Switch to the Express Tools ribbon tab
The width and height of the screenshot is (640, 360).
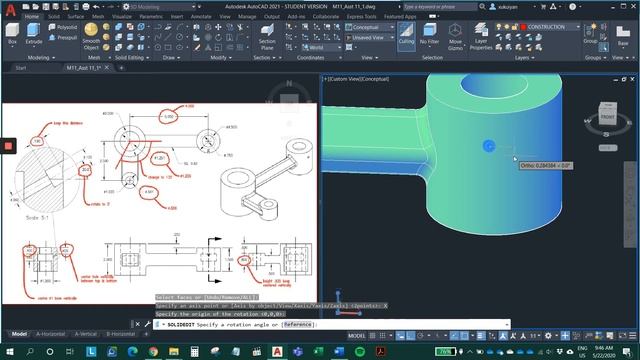[x=361, y=17]
